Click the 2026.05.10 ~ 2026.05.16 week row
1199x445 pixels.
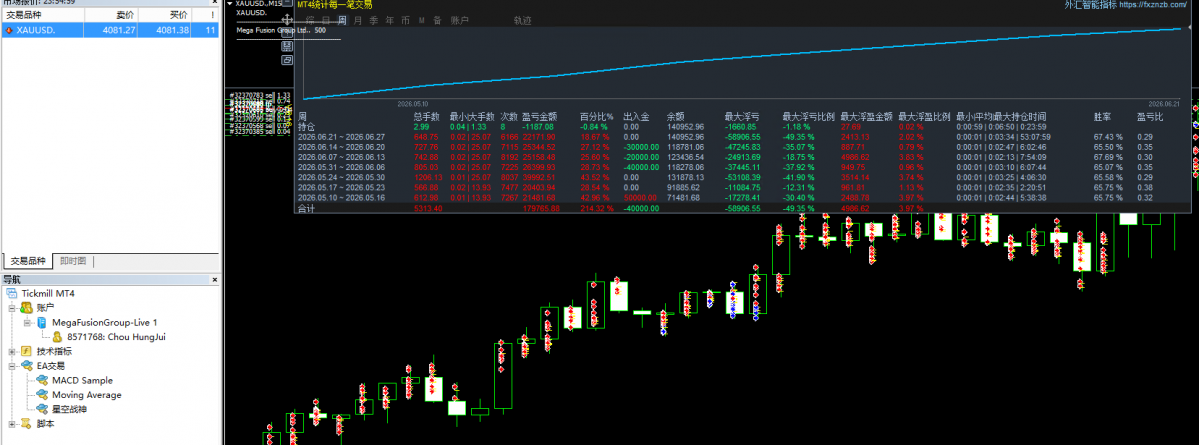[742, 196]
